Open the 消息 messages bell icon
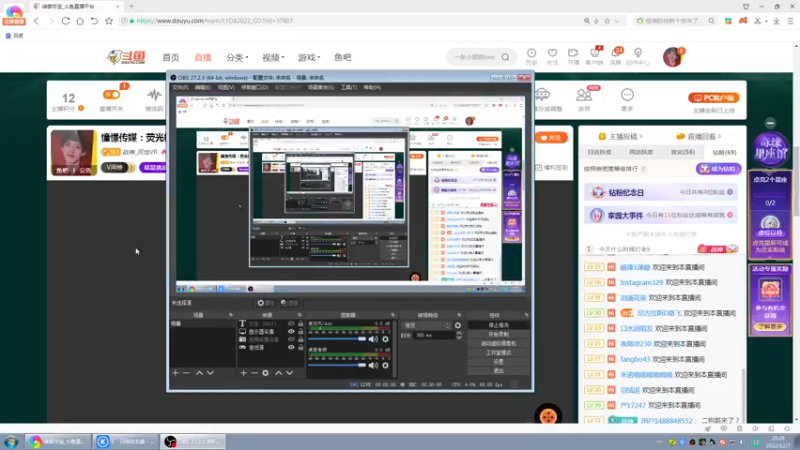 (616, 54)
